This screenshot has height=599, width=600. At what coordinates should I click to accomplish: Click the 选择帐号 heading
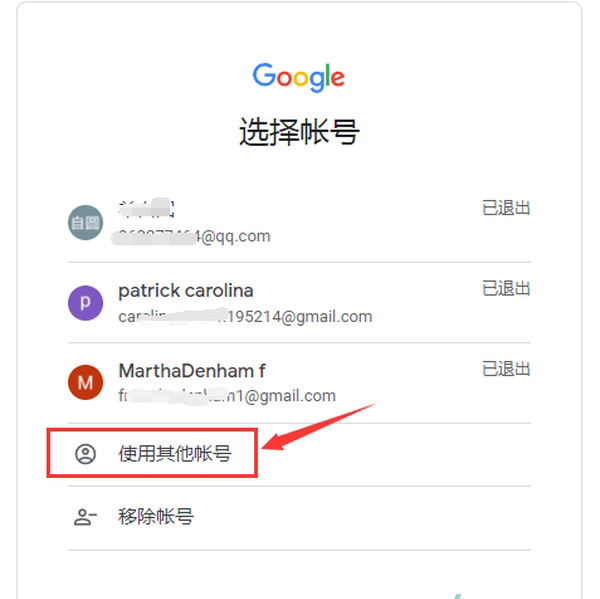pos(299,132)
